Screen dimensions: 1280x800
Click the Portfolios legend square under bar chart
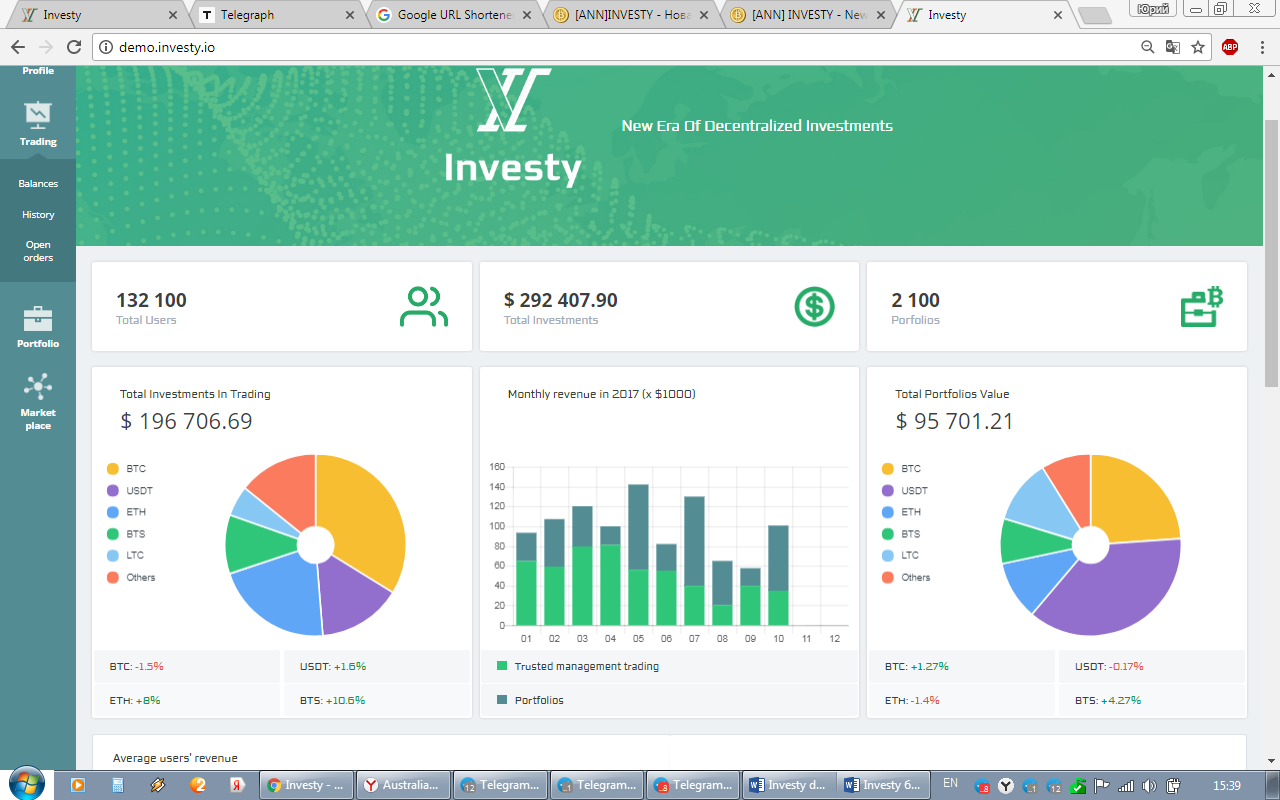pos(502,700)
